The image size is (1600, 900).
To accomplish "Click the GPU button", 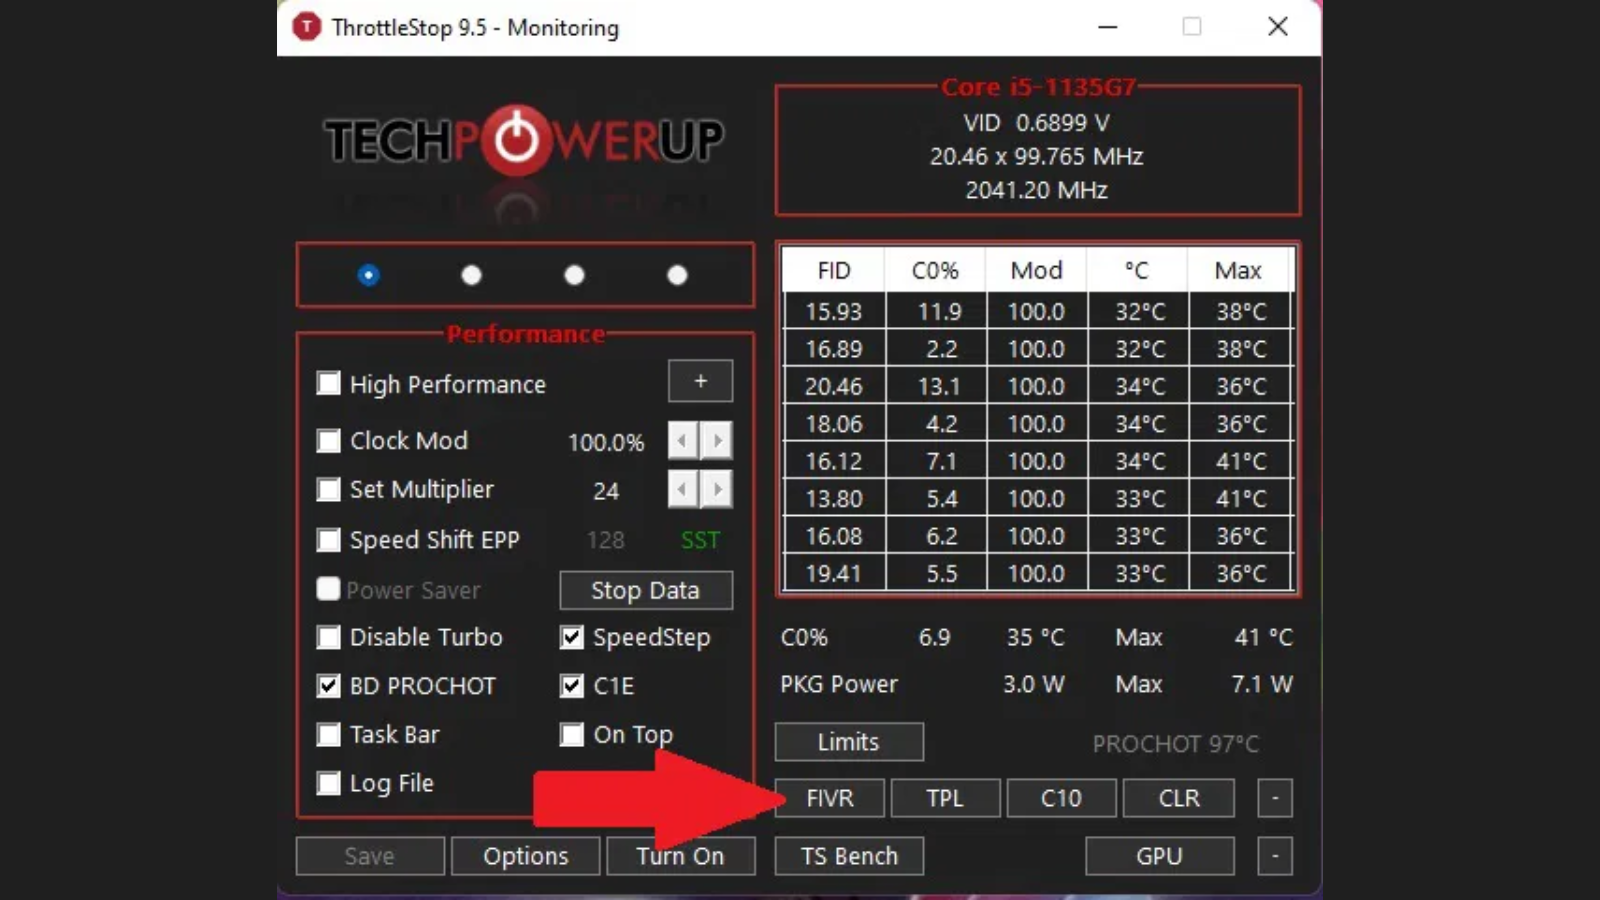I will point(1160,856).
